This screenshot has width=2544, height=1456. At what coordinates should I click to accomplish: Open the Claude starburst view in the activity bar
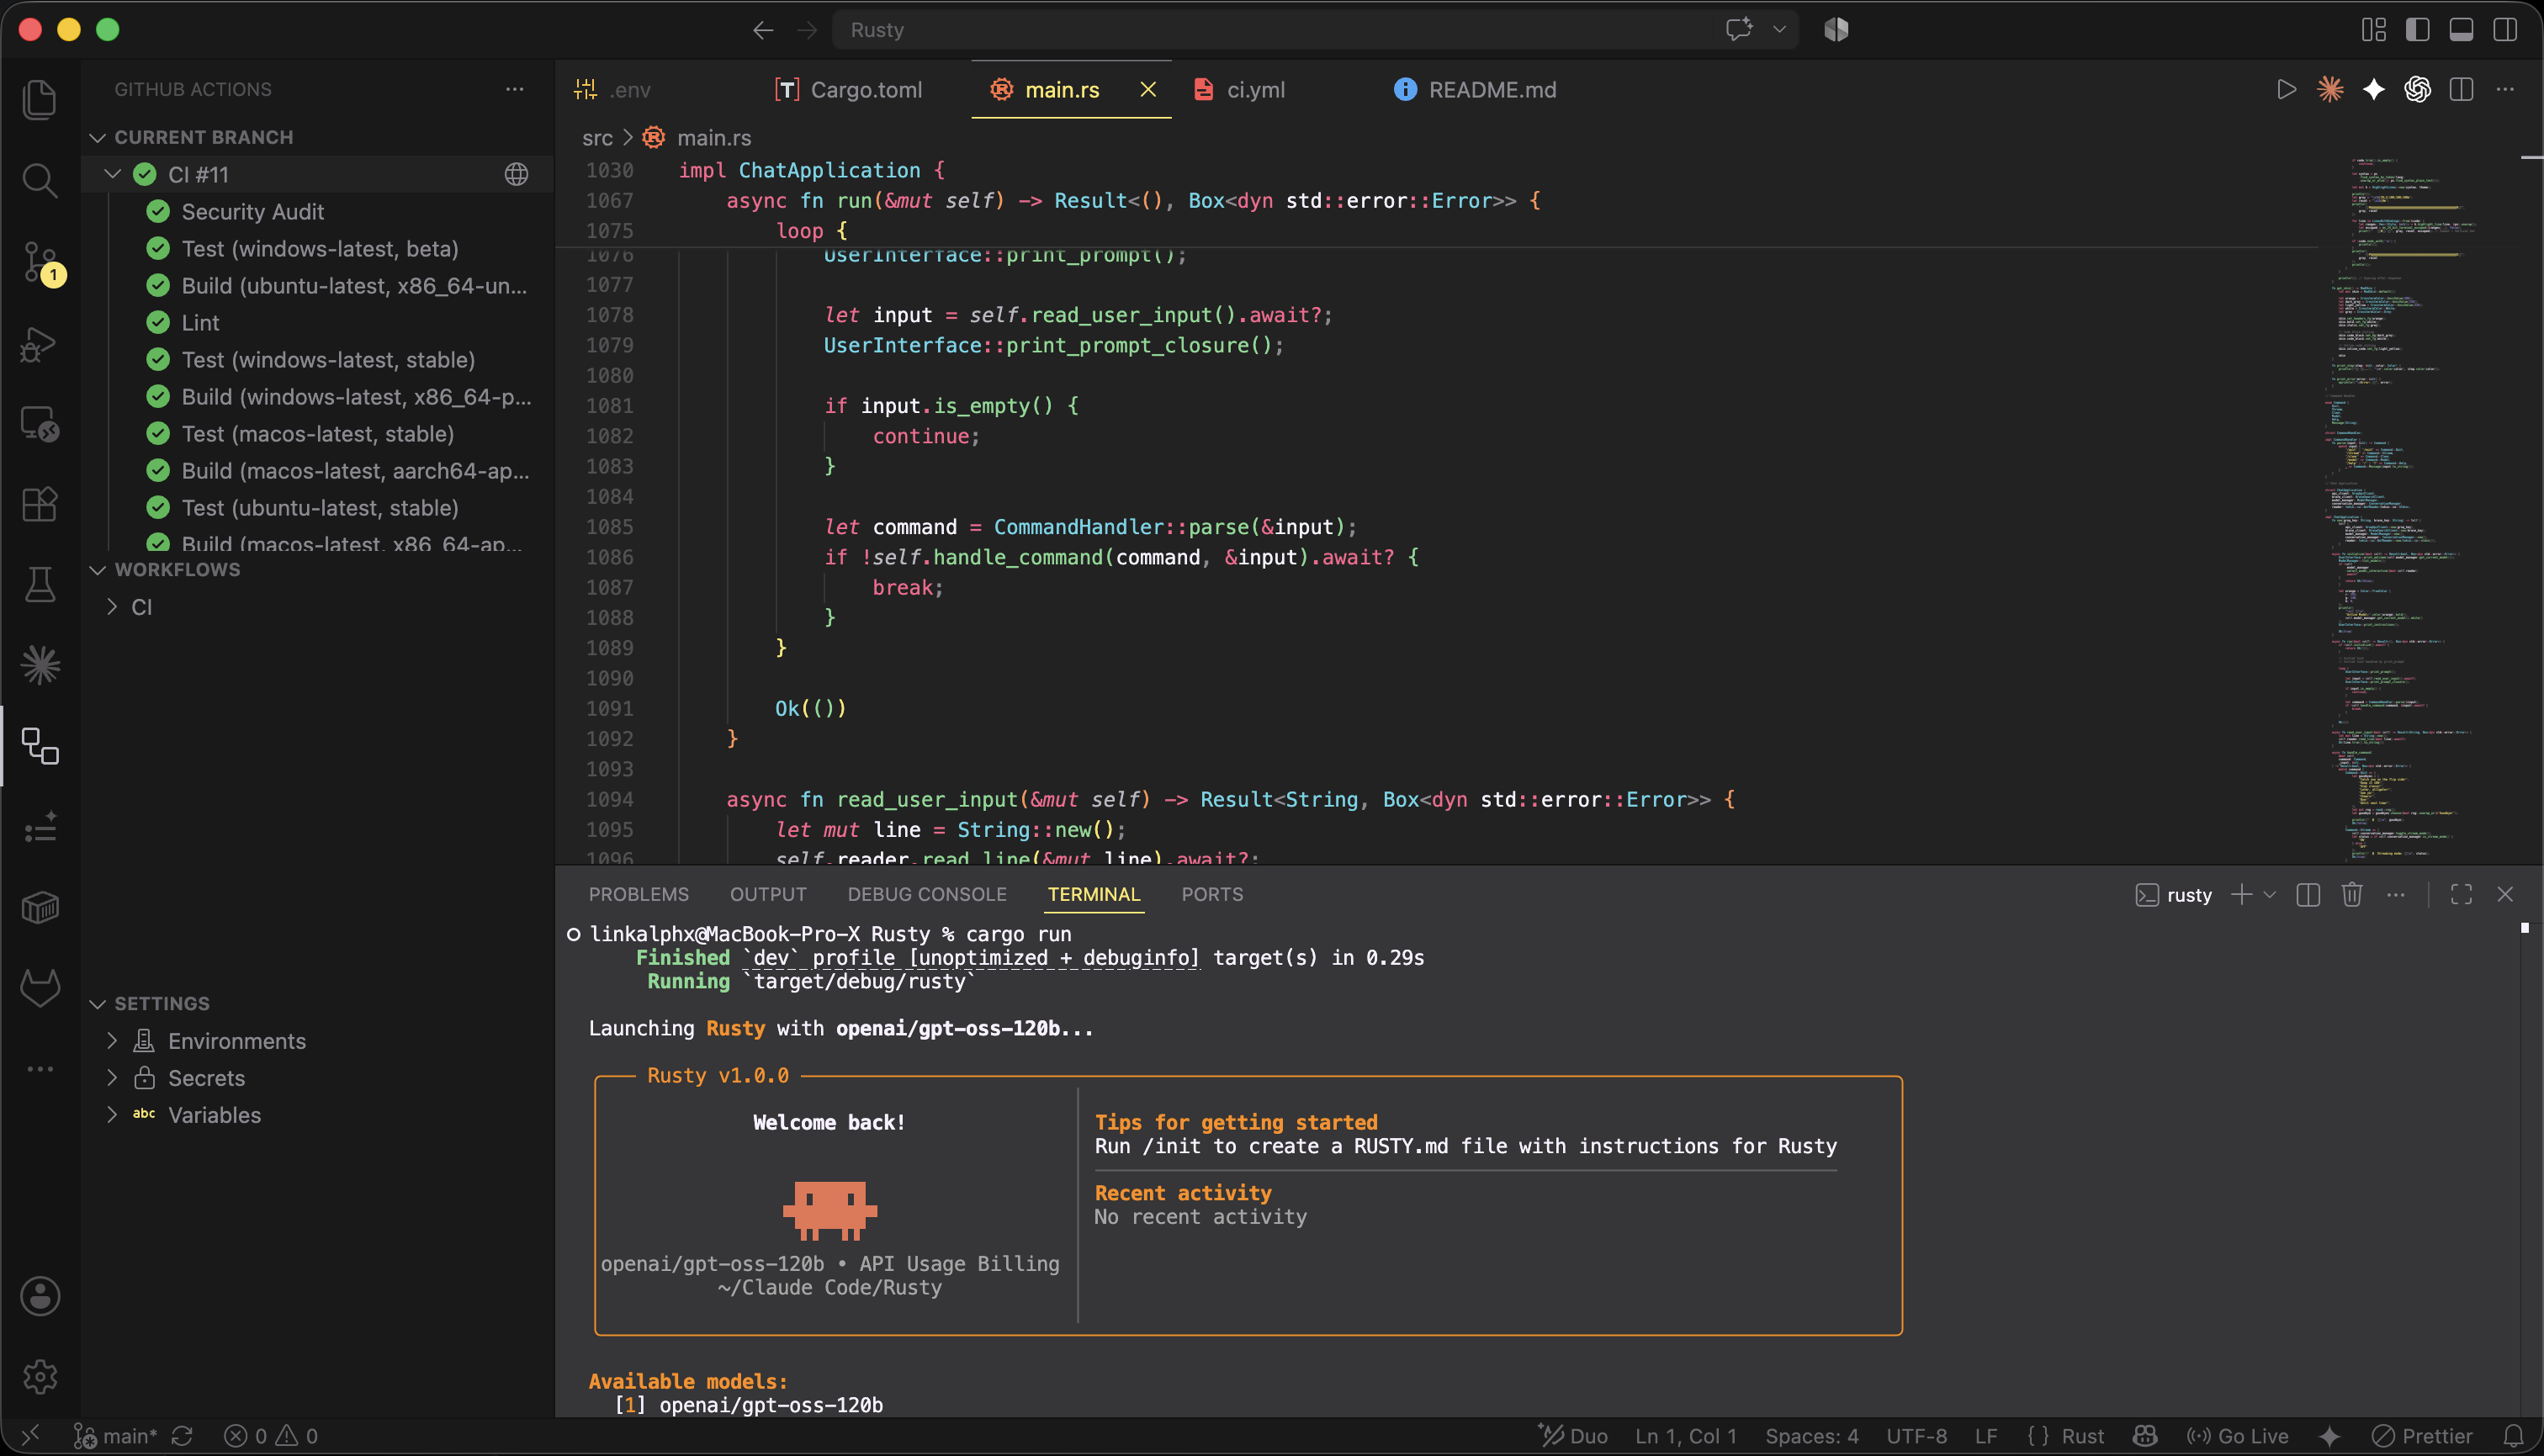(40, 665)
